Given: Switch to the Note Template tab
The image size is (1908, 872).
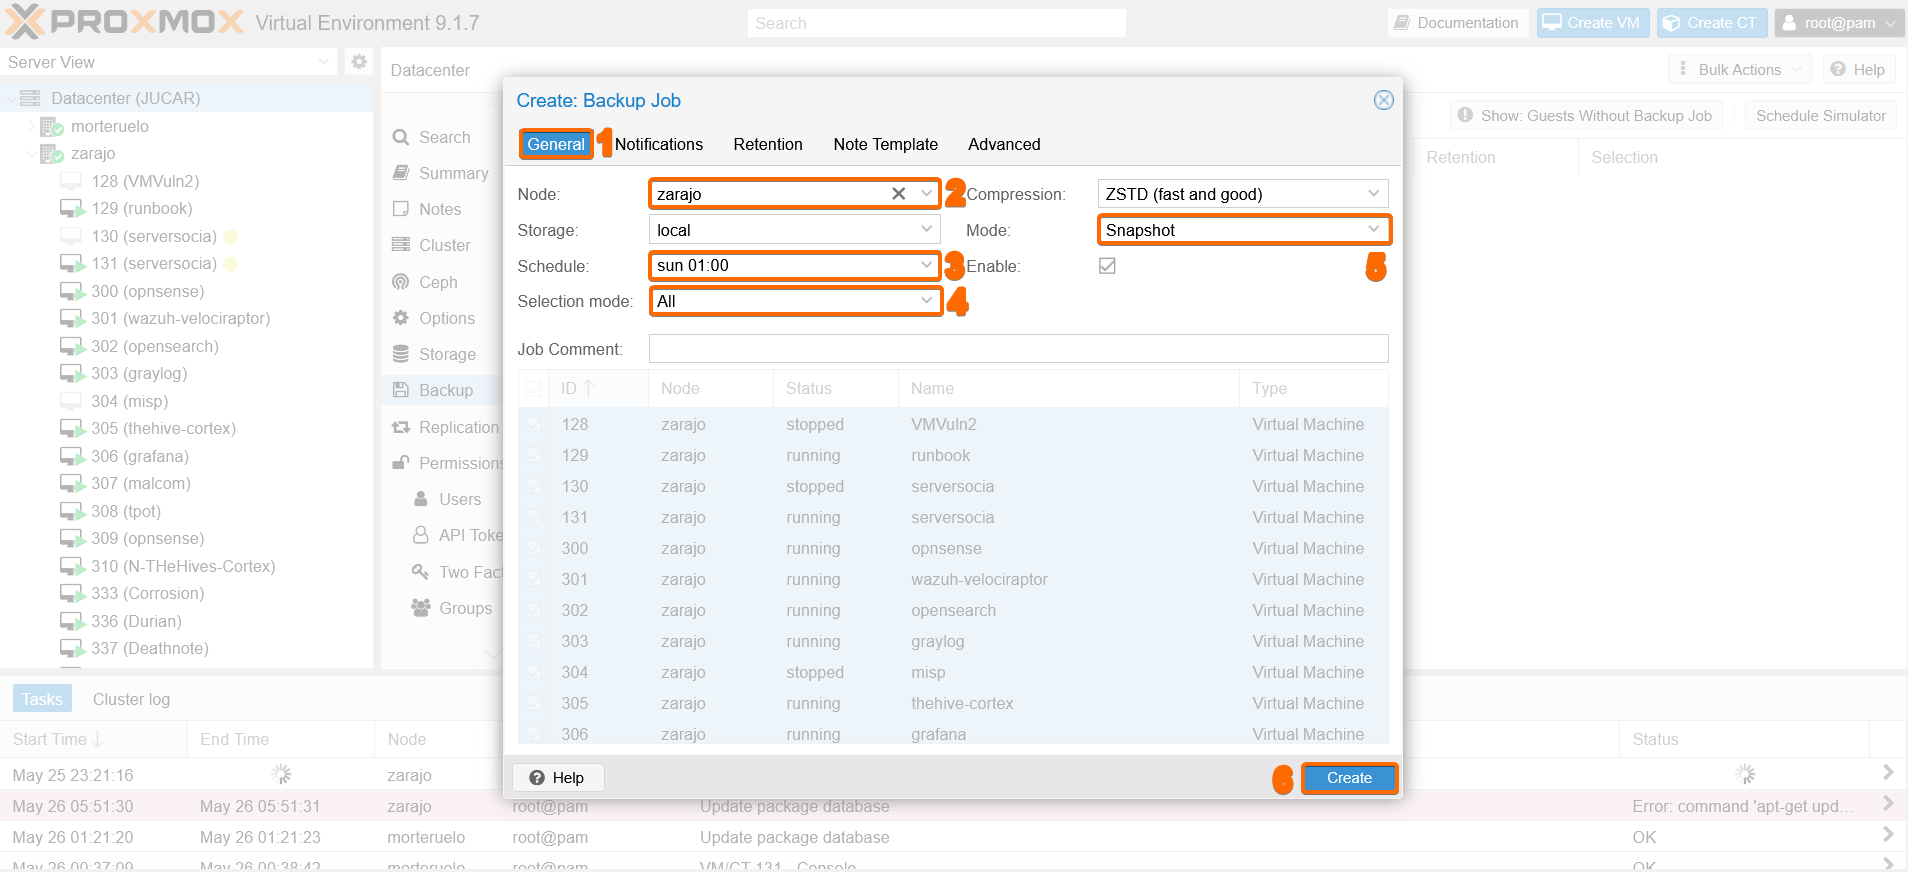Looking at the screenshot, I should point(886,144).
